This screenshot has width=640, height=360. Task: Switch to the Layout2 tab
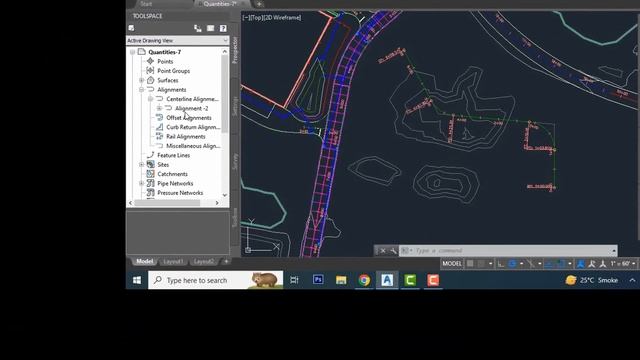click(204, 261)
